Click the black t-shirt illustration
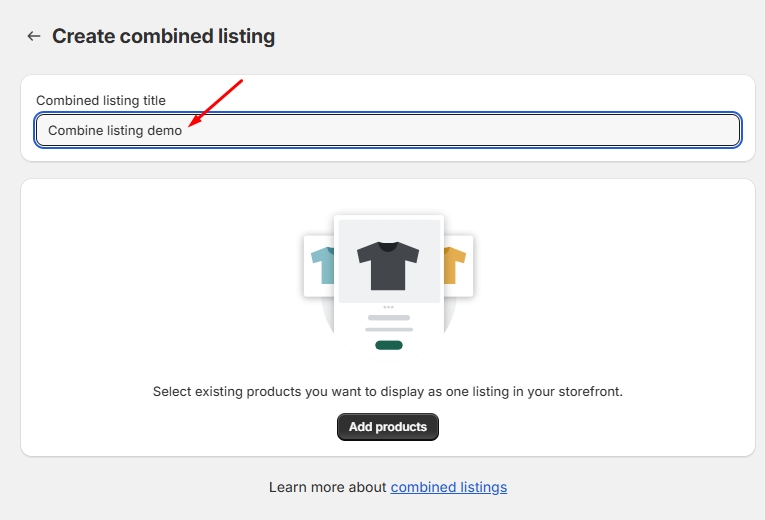Viewport: 765px width, 520px height. (x=388, y=264)
